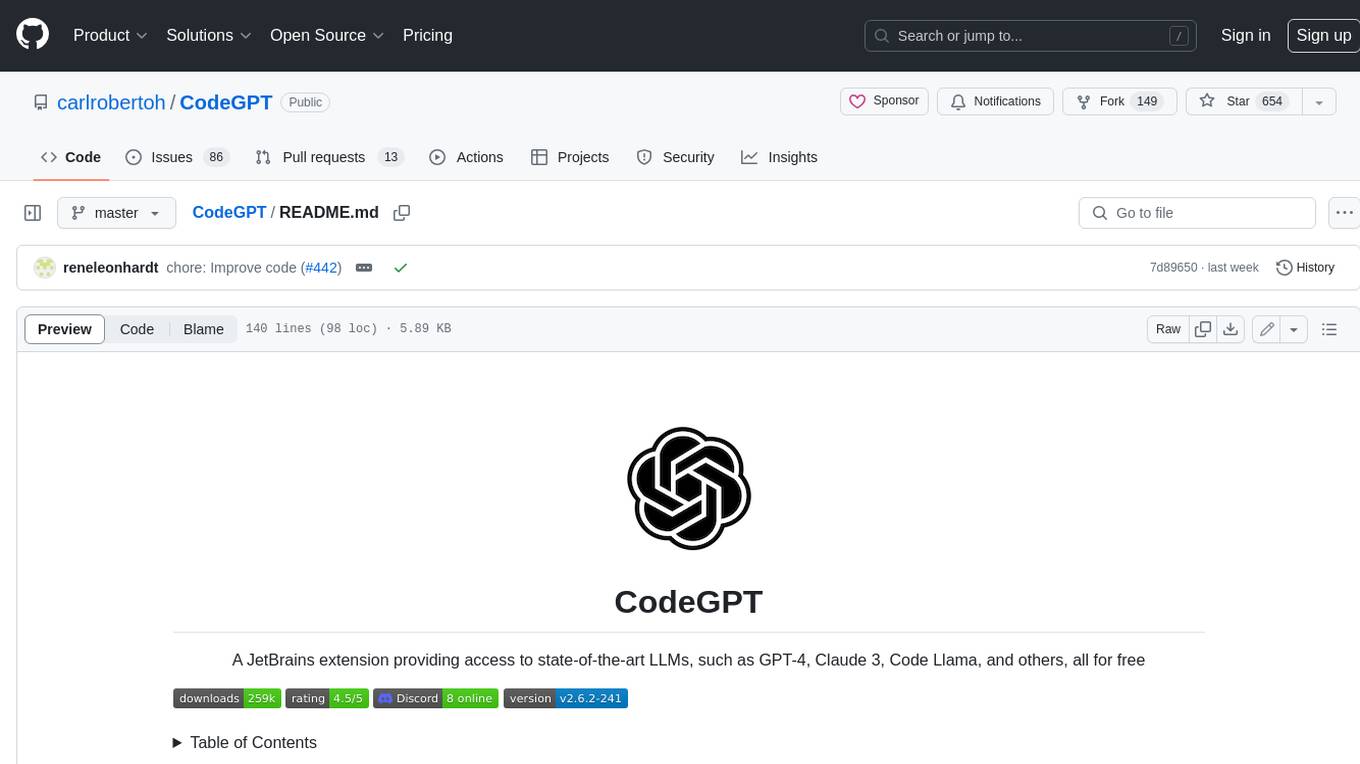
Task: Open the carlrobertoh owner profile
Action: [111, 102]
